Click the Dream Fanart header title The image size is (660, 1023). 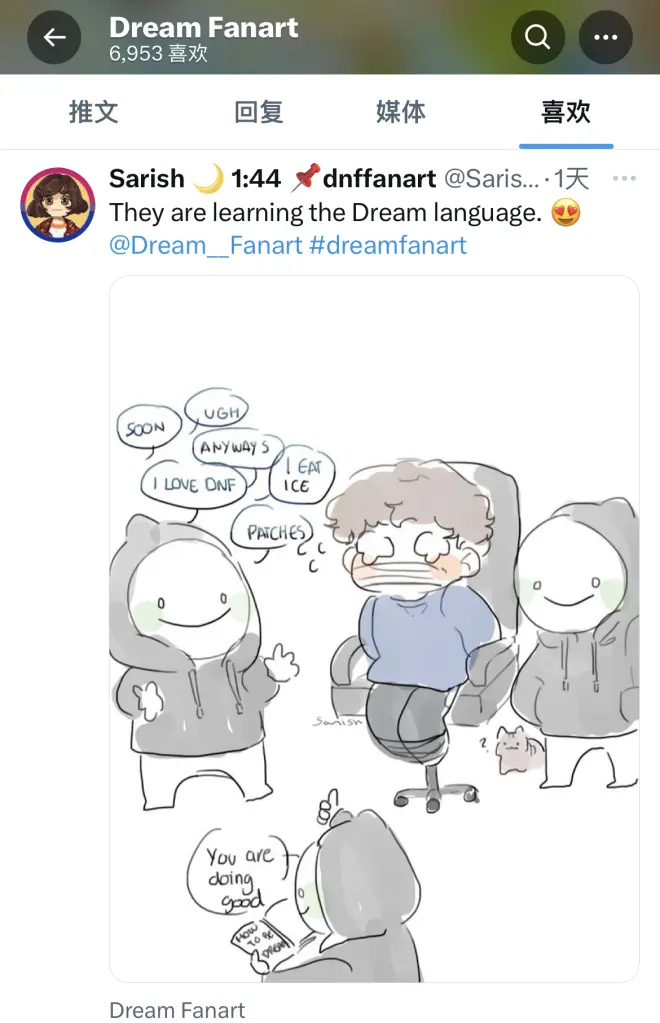pyautogui.click(x=203, y=27)
